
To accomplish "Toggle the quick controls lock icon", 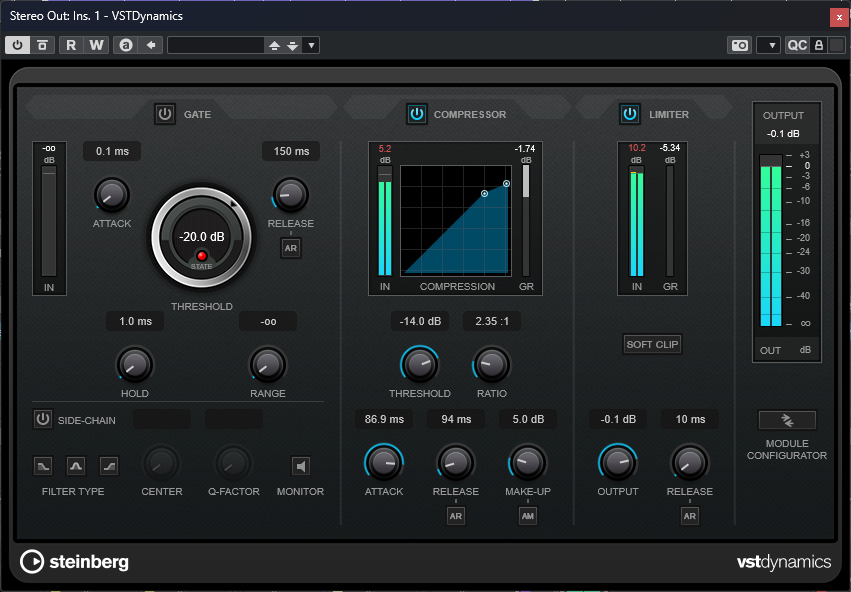I will pyautogui.click(x=819, y=45).
